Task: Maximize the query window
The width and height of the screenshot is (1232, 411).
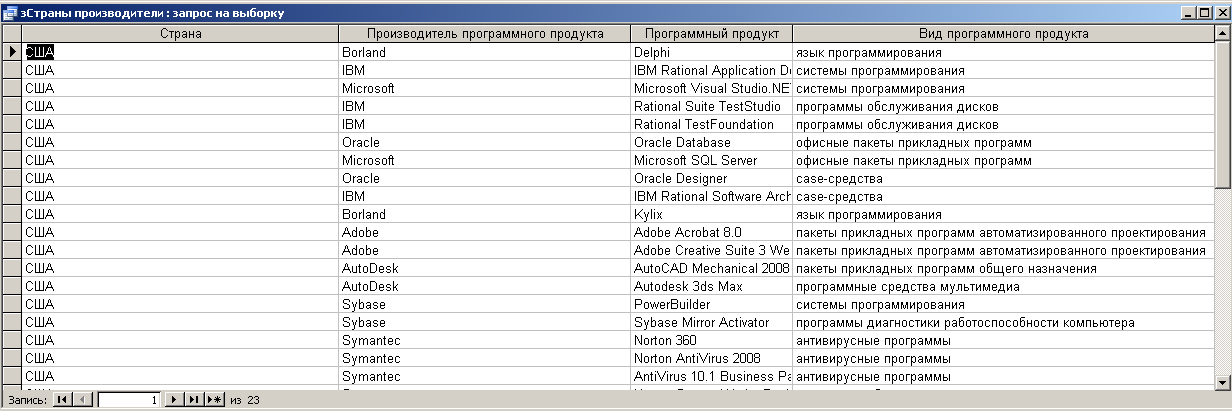Action: tap(1203, 14)
